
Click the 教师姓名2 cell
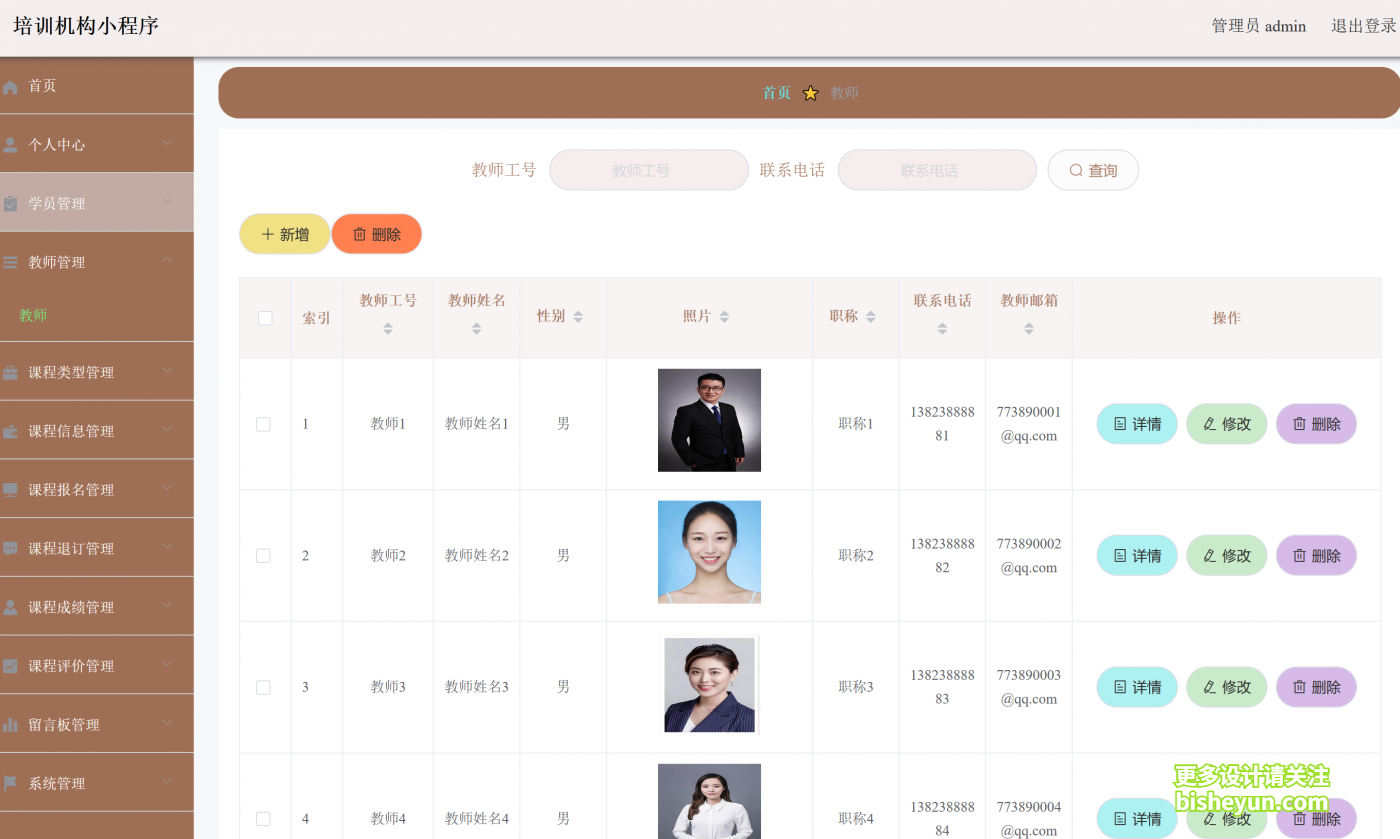(x=477, y=556)
